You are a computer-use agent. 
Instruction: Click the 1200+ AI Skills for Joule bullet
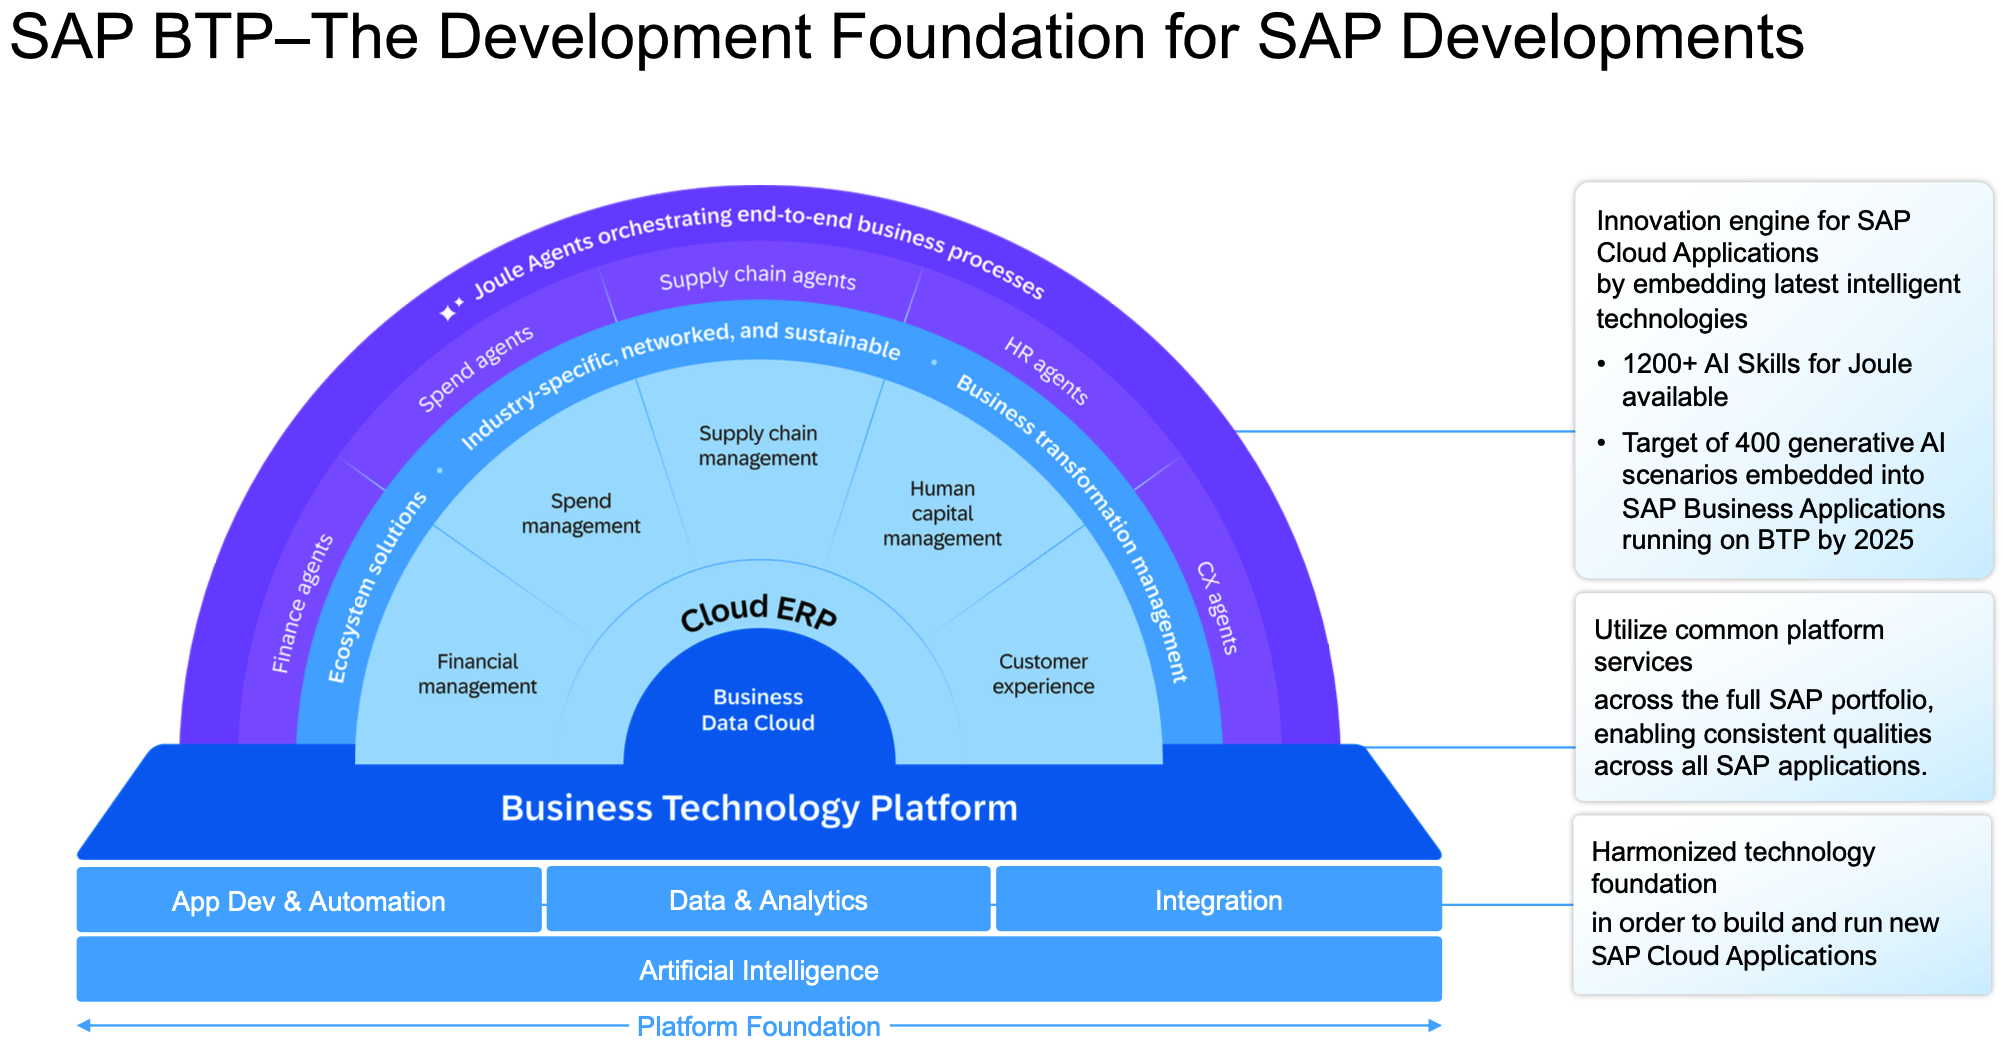(x=1766, y=380)
